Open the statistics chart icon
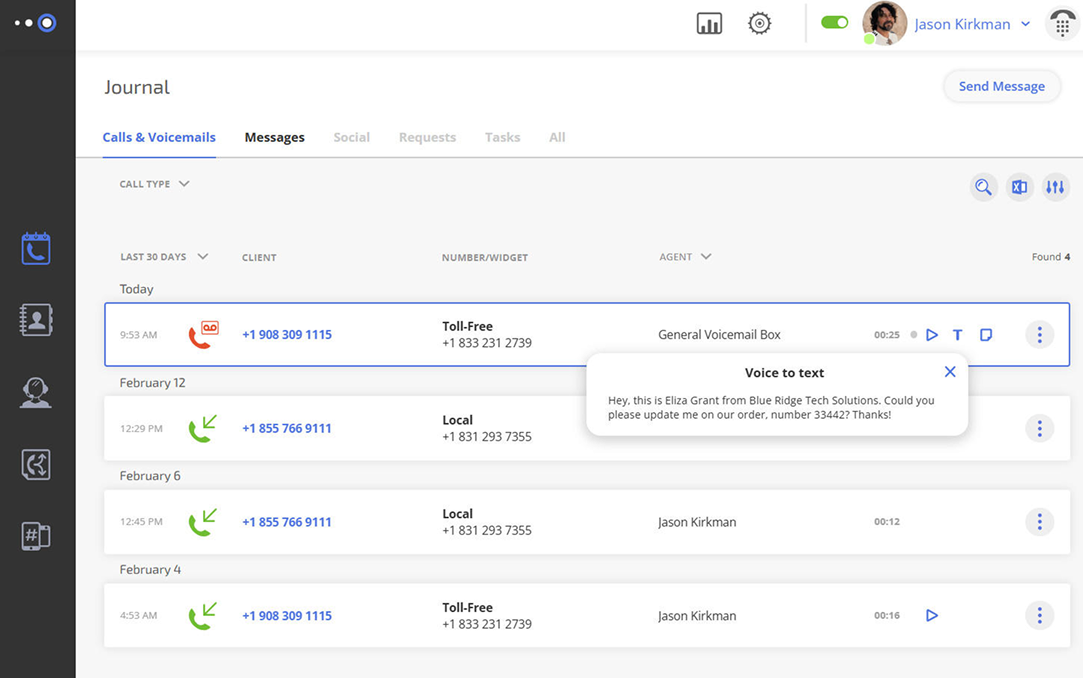The height and width of the screenshot is (678, 1083). tap(709, 24)
